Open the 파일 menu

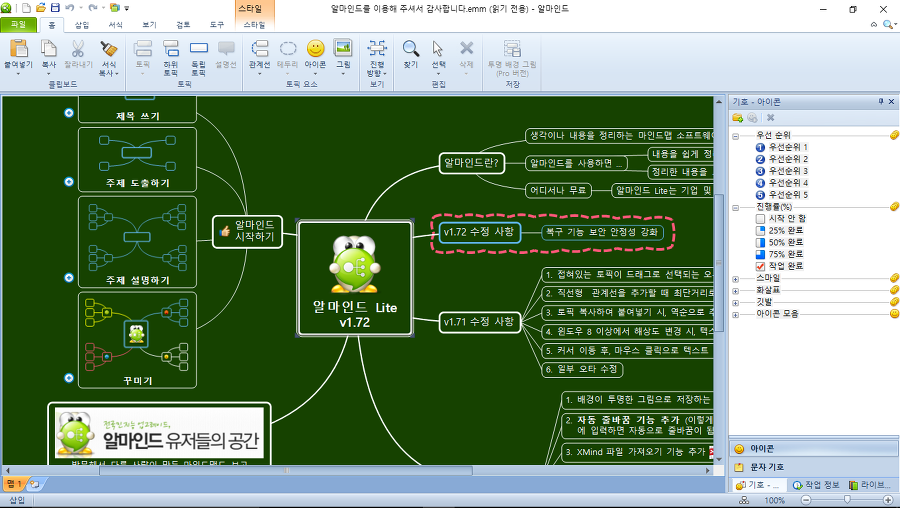point(18,25)
